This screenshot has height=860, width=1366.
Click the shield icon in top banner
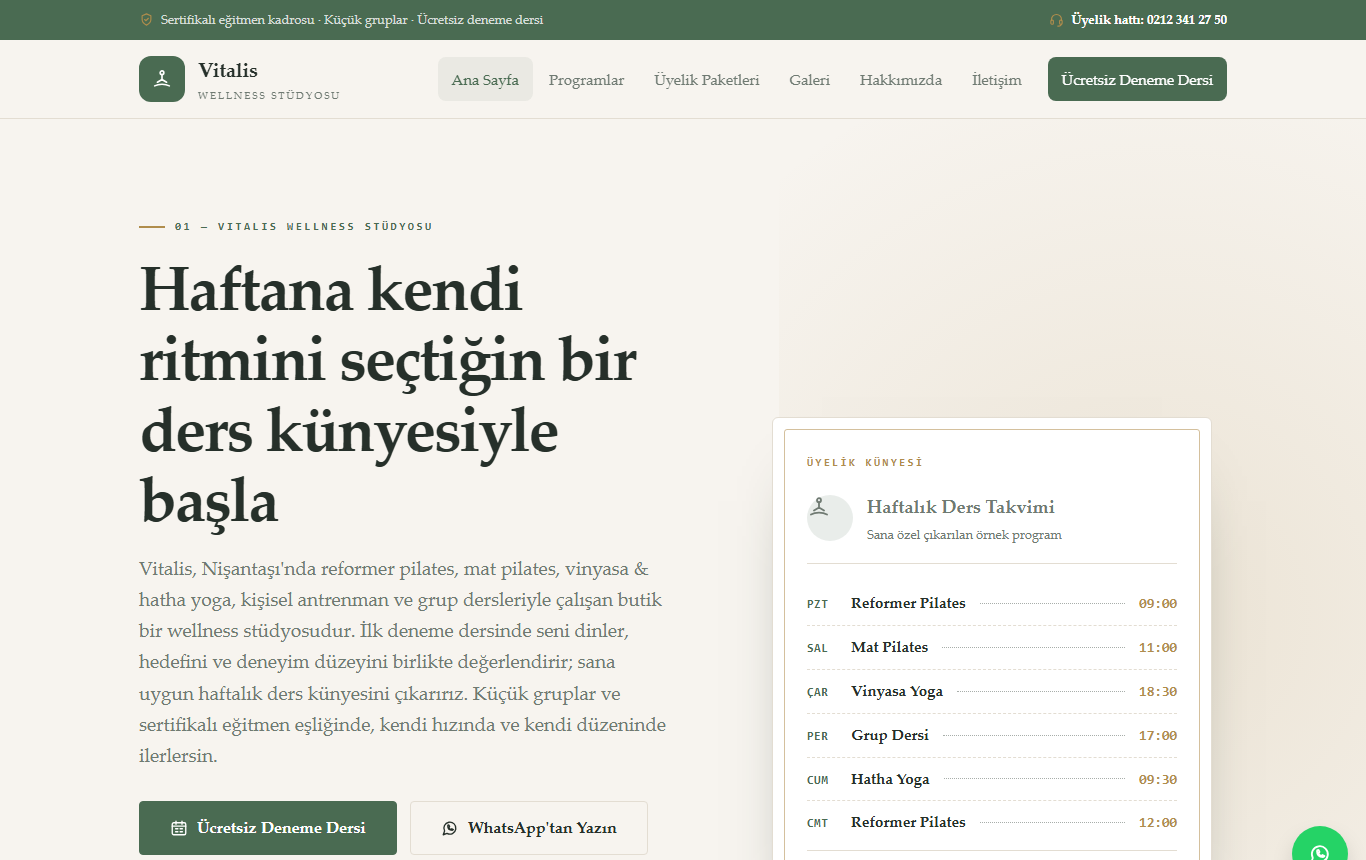click(147, 20)
